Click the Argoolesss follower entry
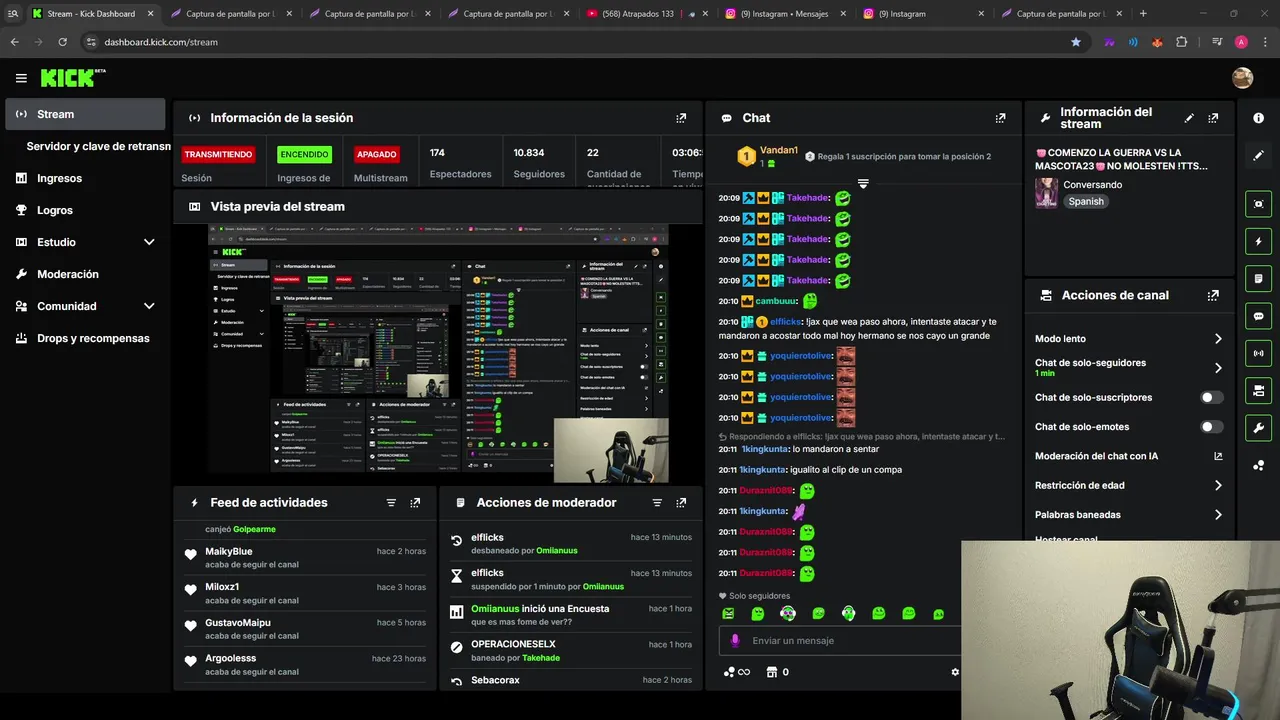Viewport: 1280px width, 720px height. click(x=305, y=665)
